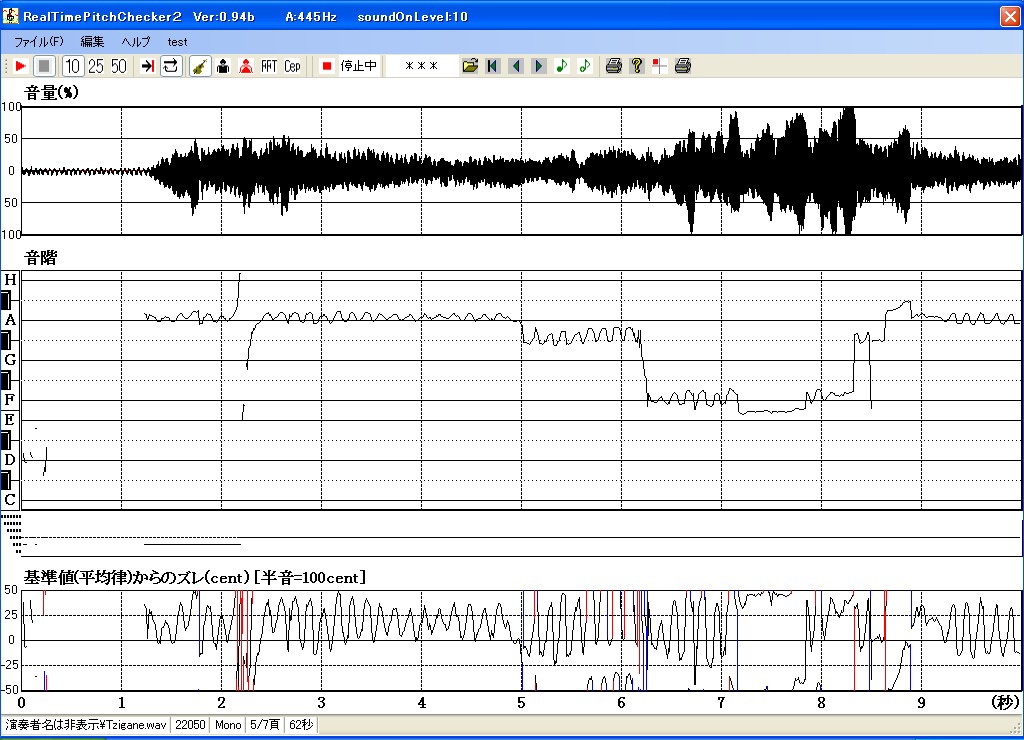1024x740 pixels.
Task: Click the G key on pitch keyboard
Action: 10,360
